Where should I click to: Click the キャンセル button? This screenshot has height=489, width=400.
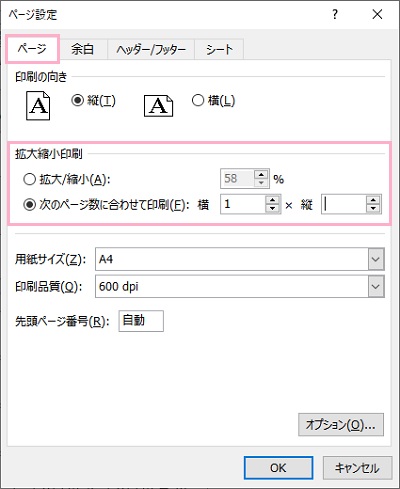tap(357, 468)
